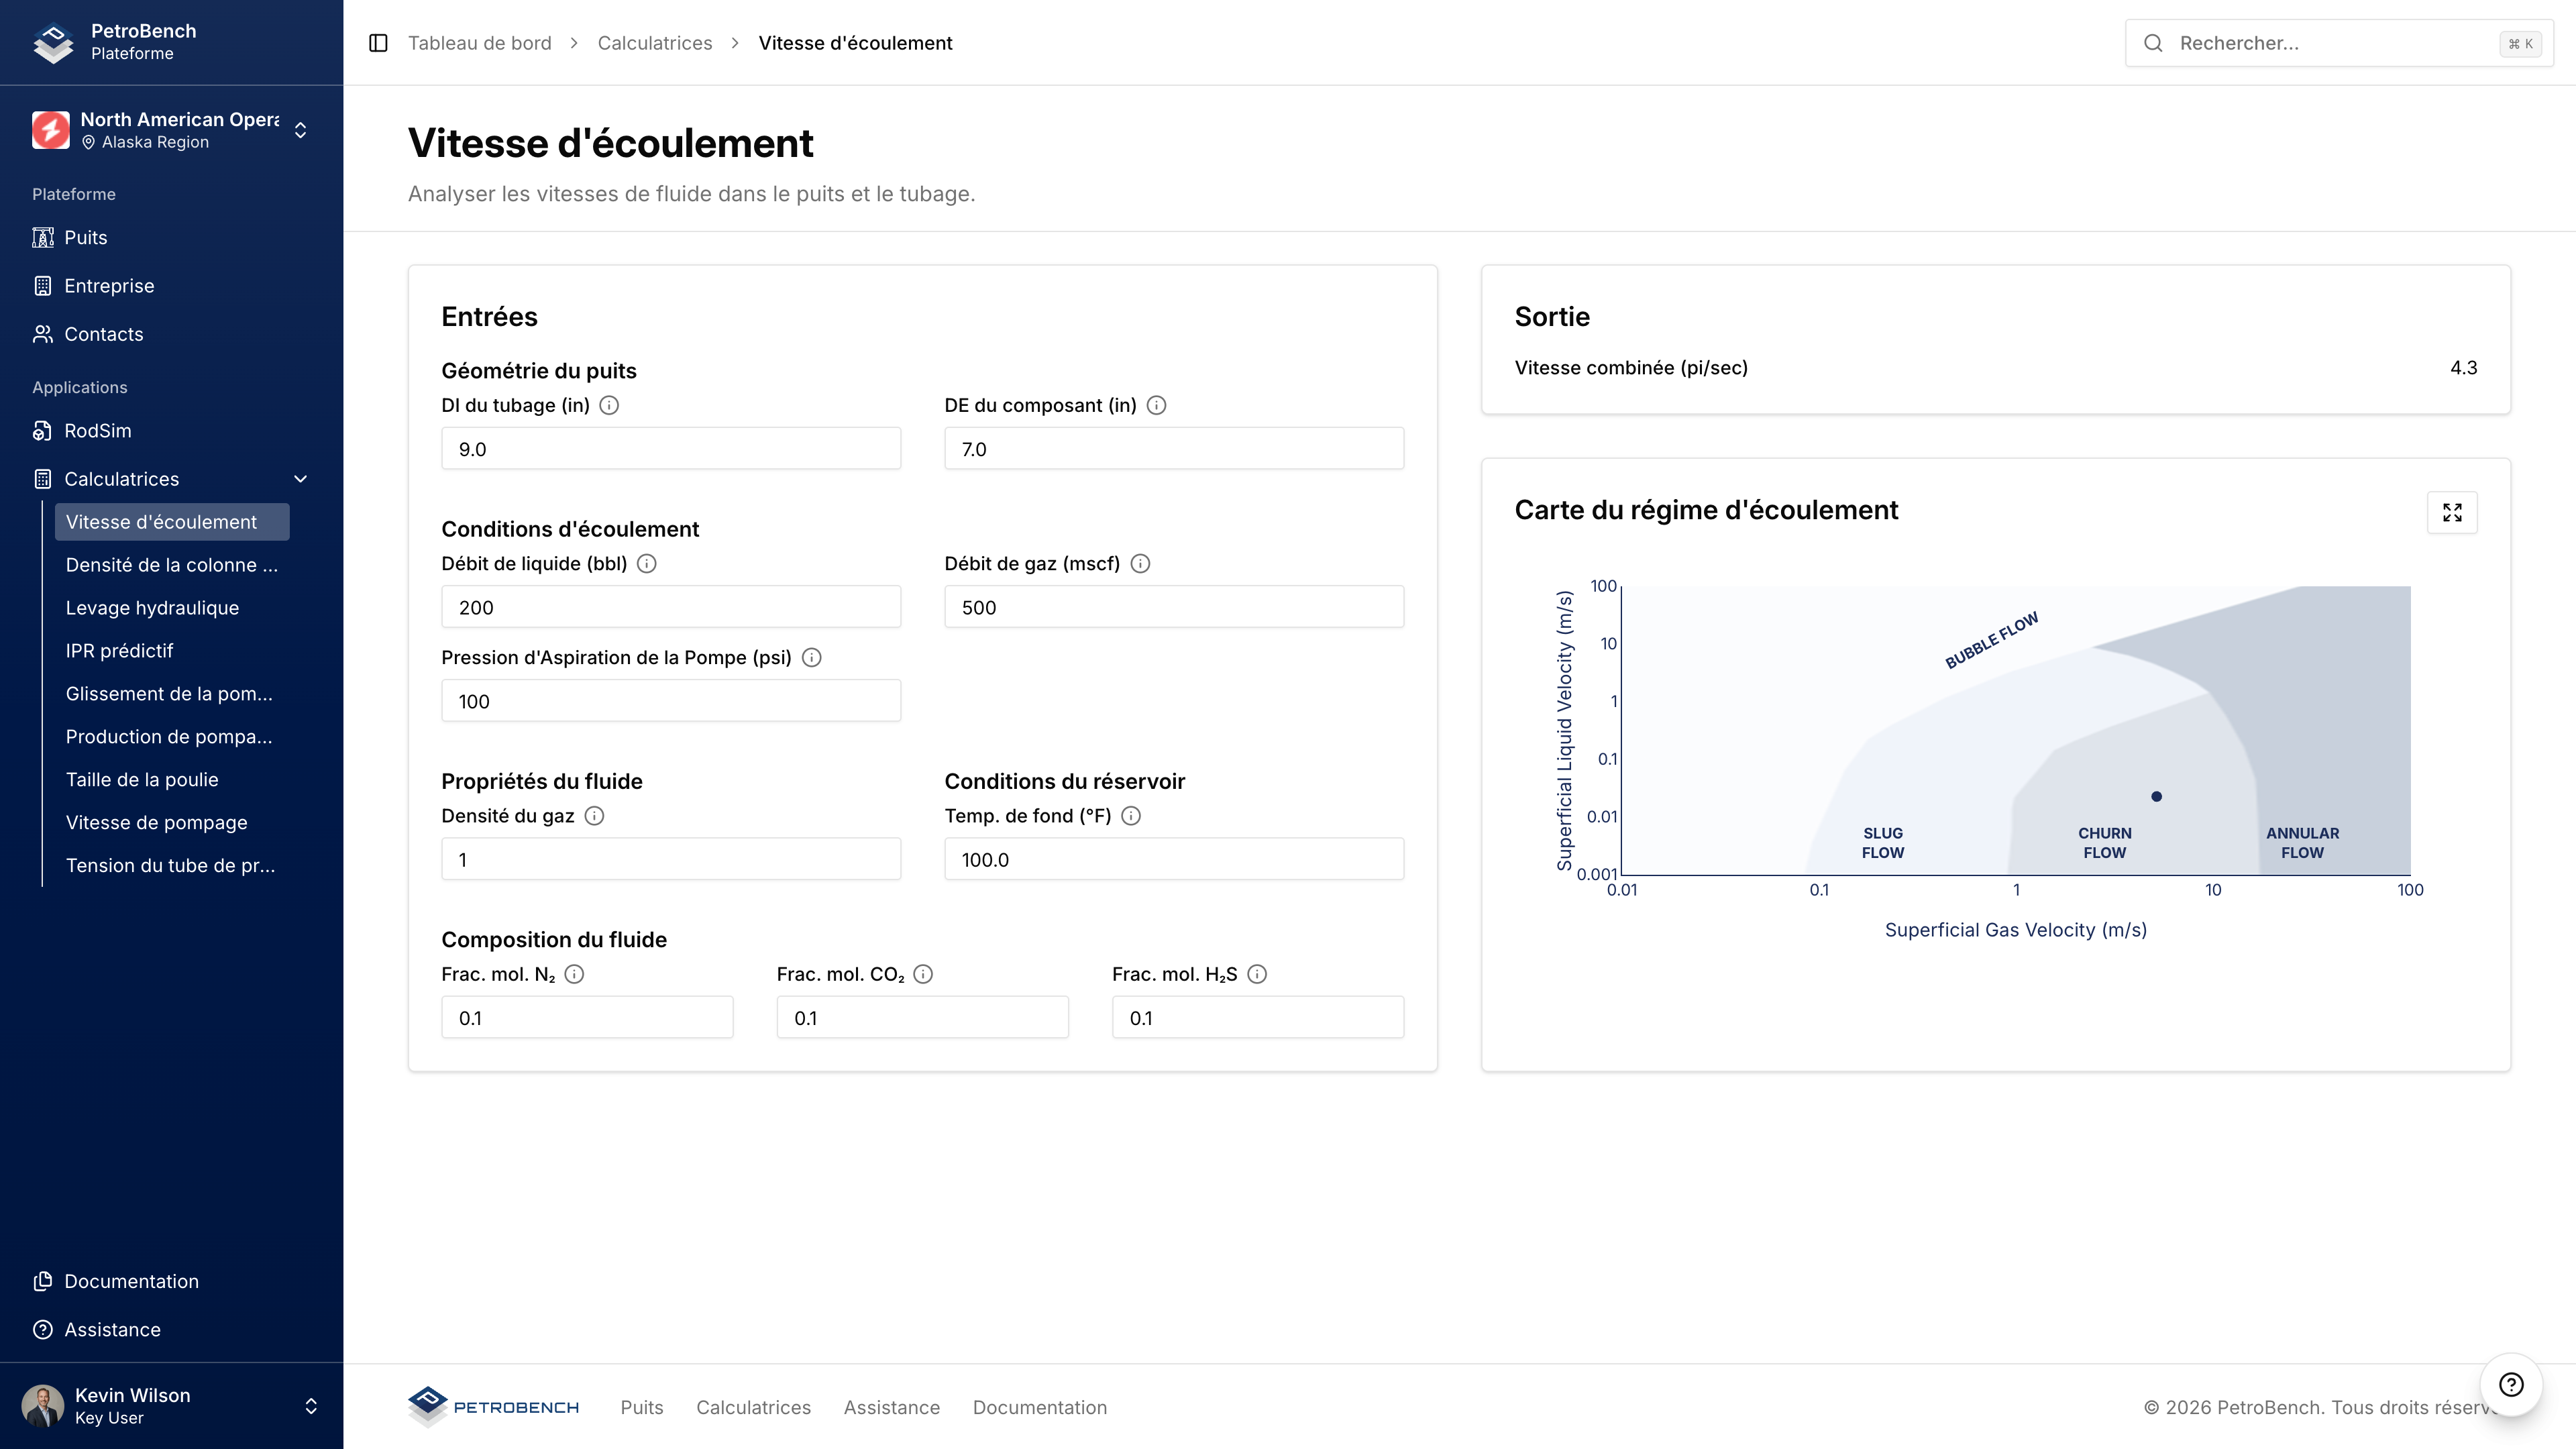Expand the flow regime chart fullscreen

pos(2452,512)
